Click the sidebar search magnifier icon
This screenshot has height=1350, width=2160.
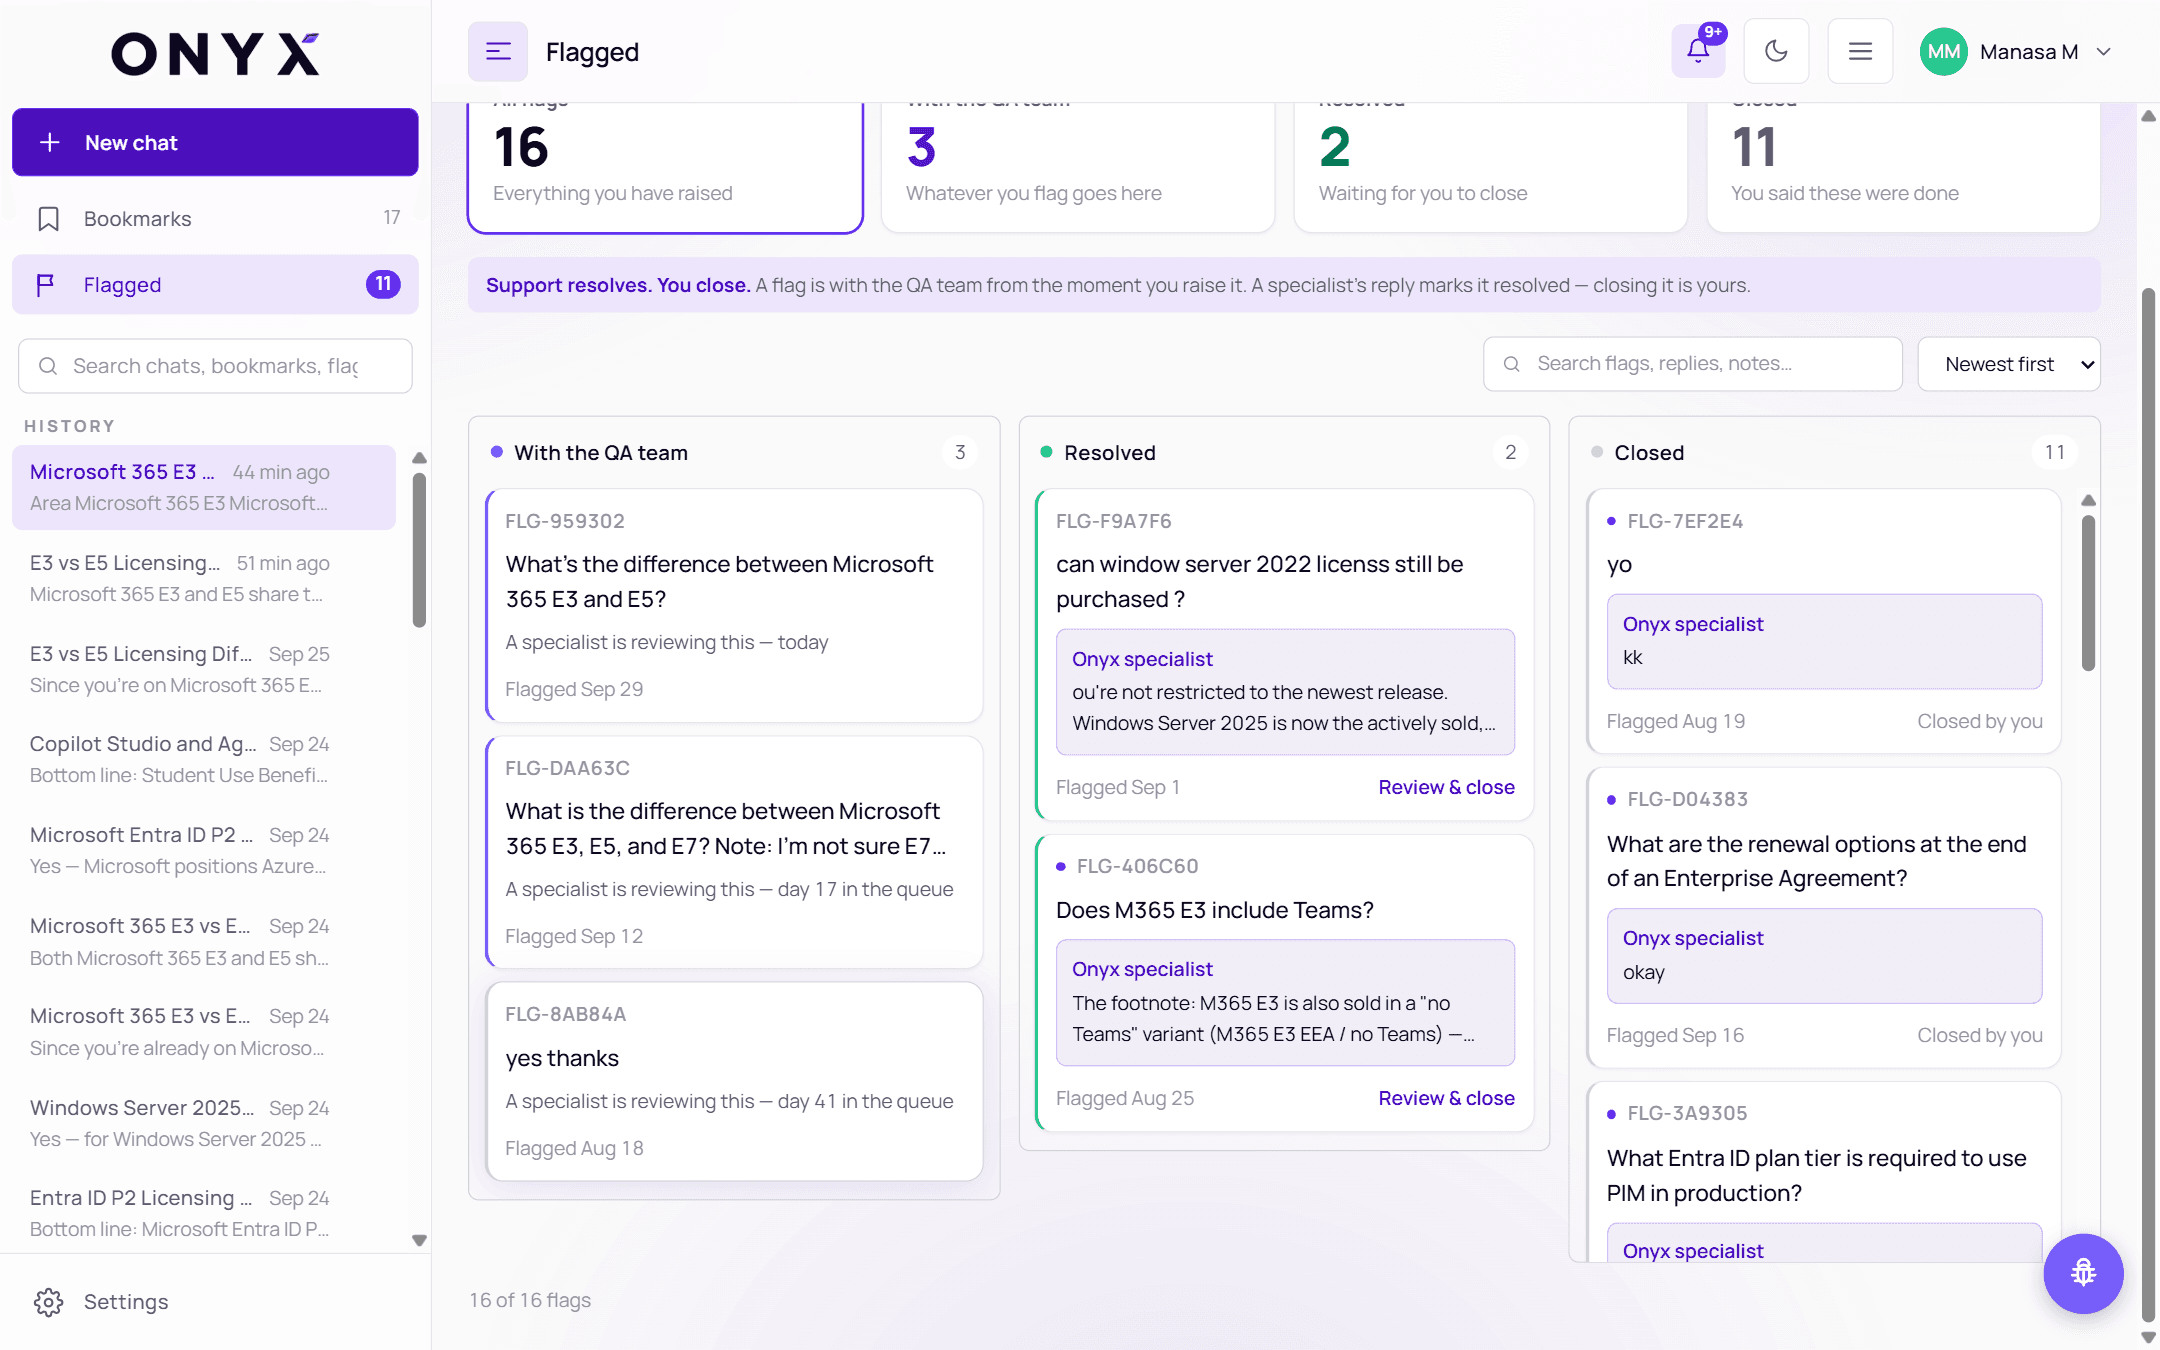47,366
